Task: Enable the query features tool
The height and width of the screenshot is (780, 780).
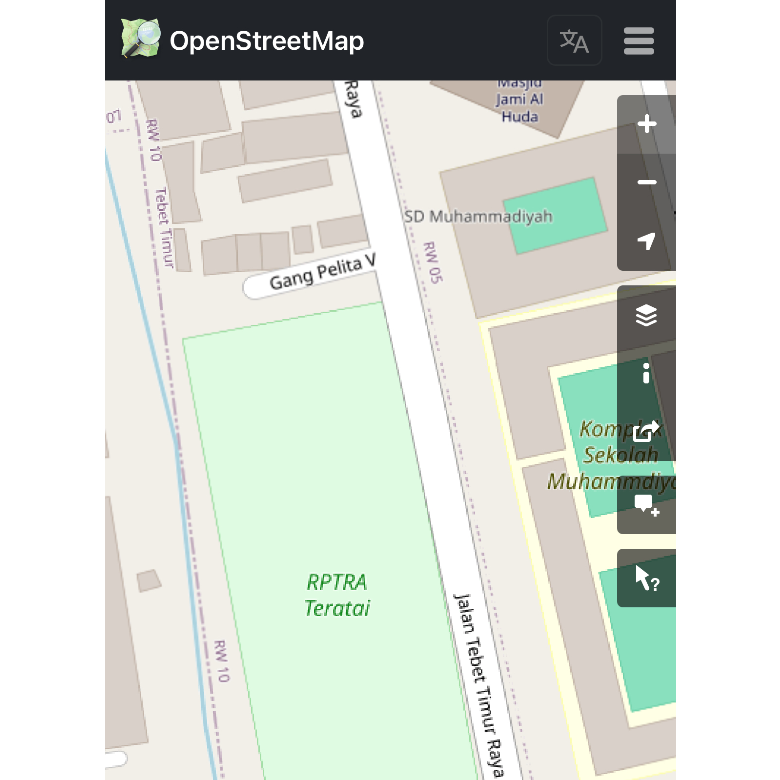Action: click(x=647, y=578)
